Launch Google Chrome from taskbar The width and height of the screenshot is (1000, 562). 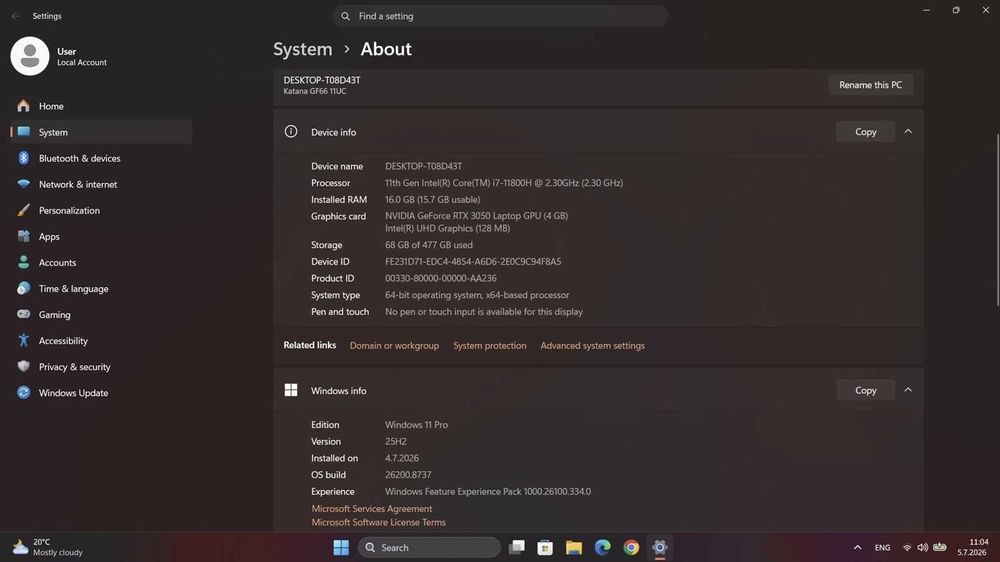[631, 547]
